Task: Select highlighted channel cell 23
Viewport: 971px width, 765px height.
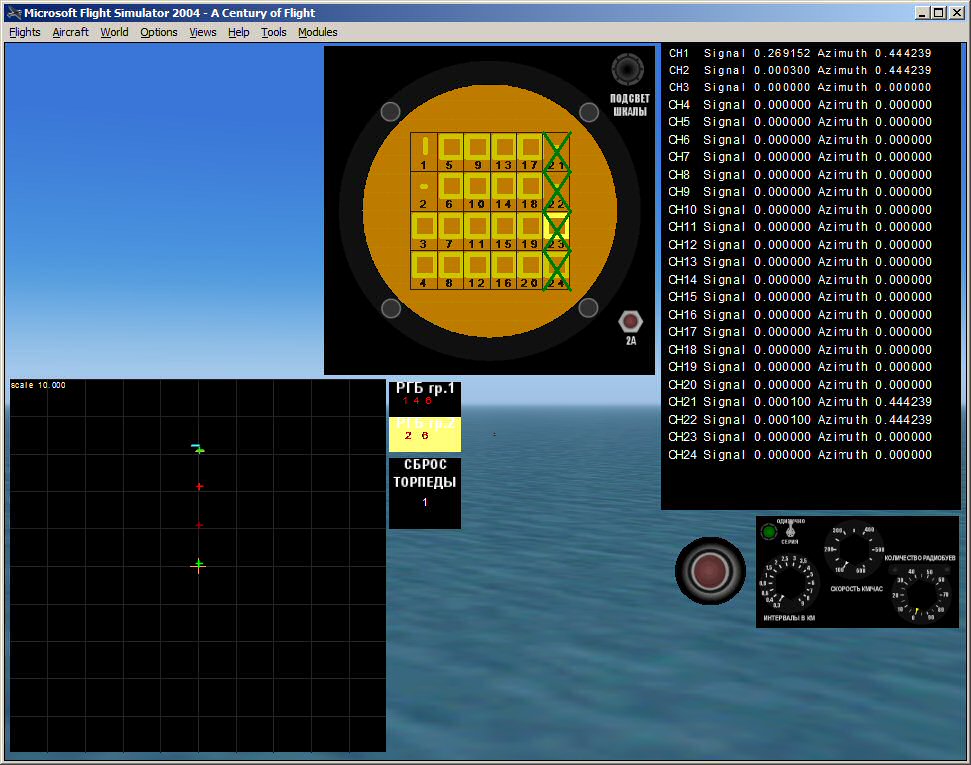Action: pyautogui.click(x=556, y=230)
